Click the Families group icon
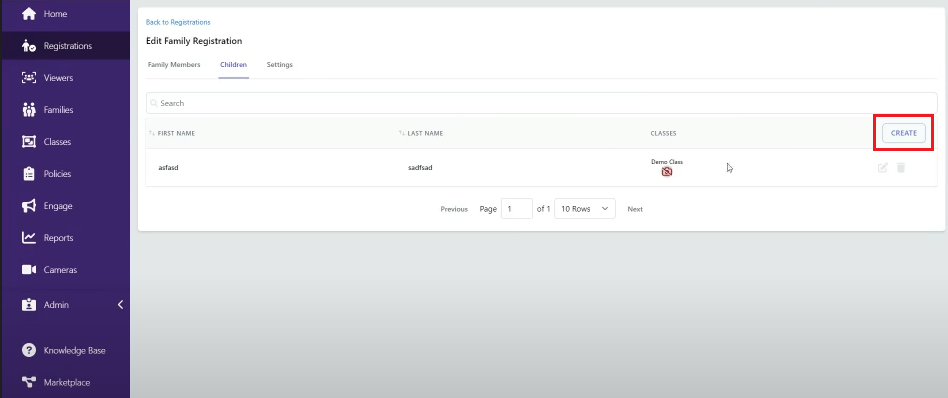Image resolution: width=948 pixels, height=398 pixels. click(x=29, y=110)
